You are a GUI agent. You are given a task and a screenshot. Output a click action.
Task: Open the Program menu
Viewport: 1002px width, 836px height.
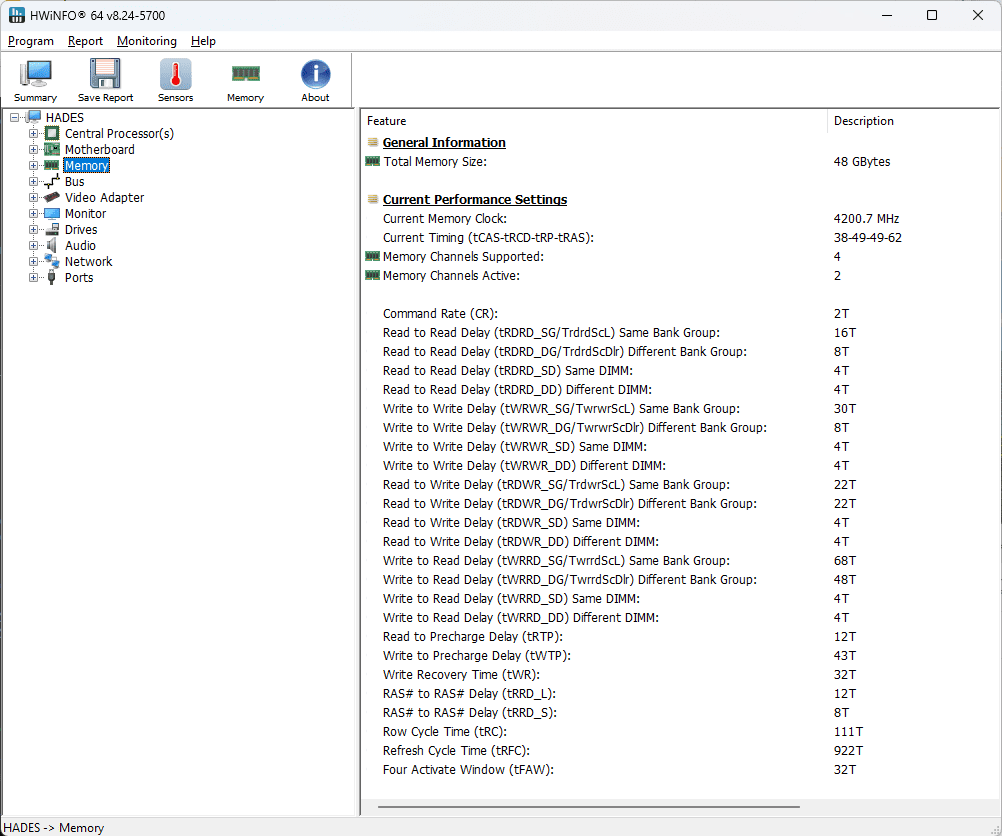click(x=31, y=41)
